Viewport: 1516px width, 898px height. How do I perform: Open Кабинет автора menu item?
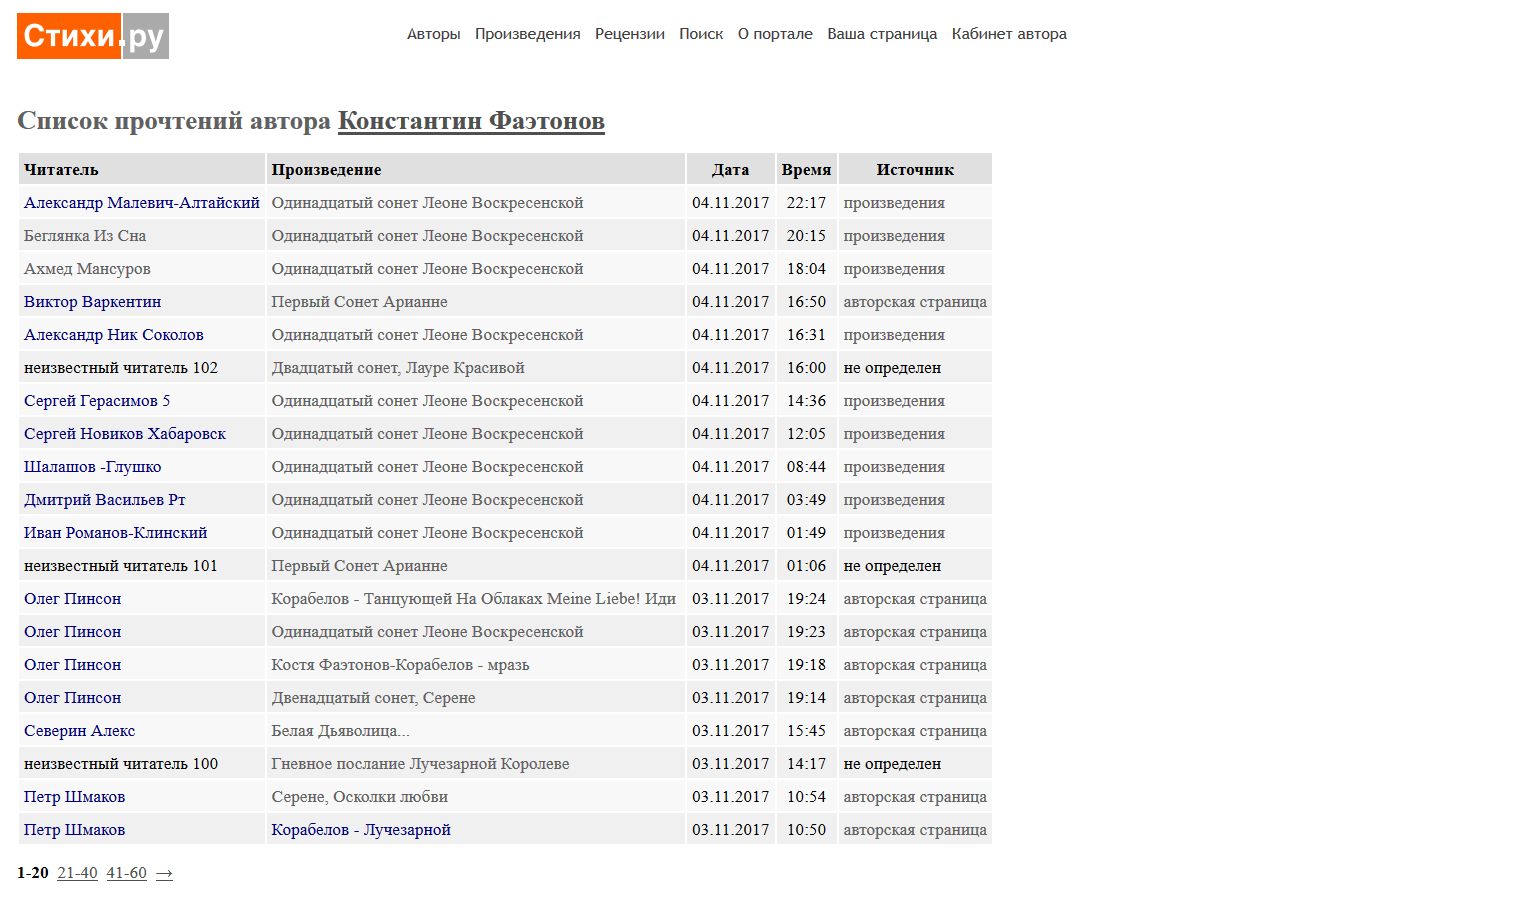pyautogui.click(x=1009, y=34)
